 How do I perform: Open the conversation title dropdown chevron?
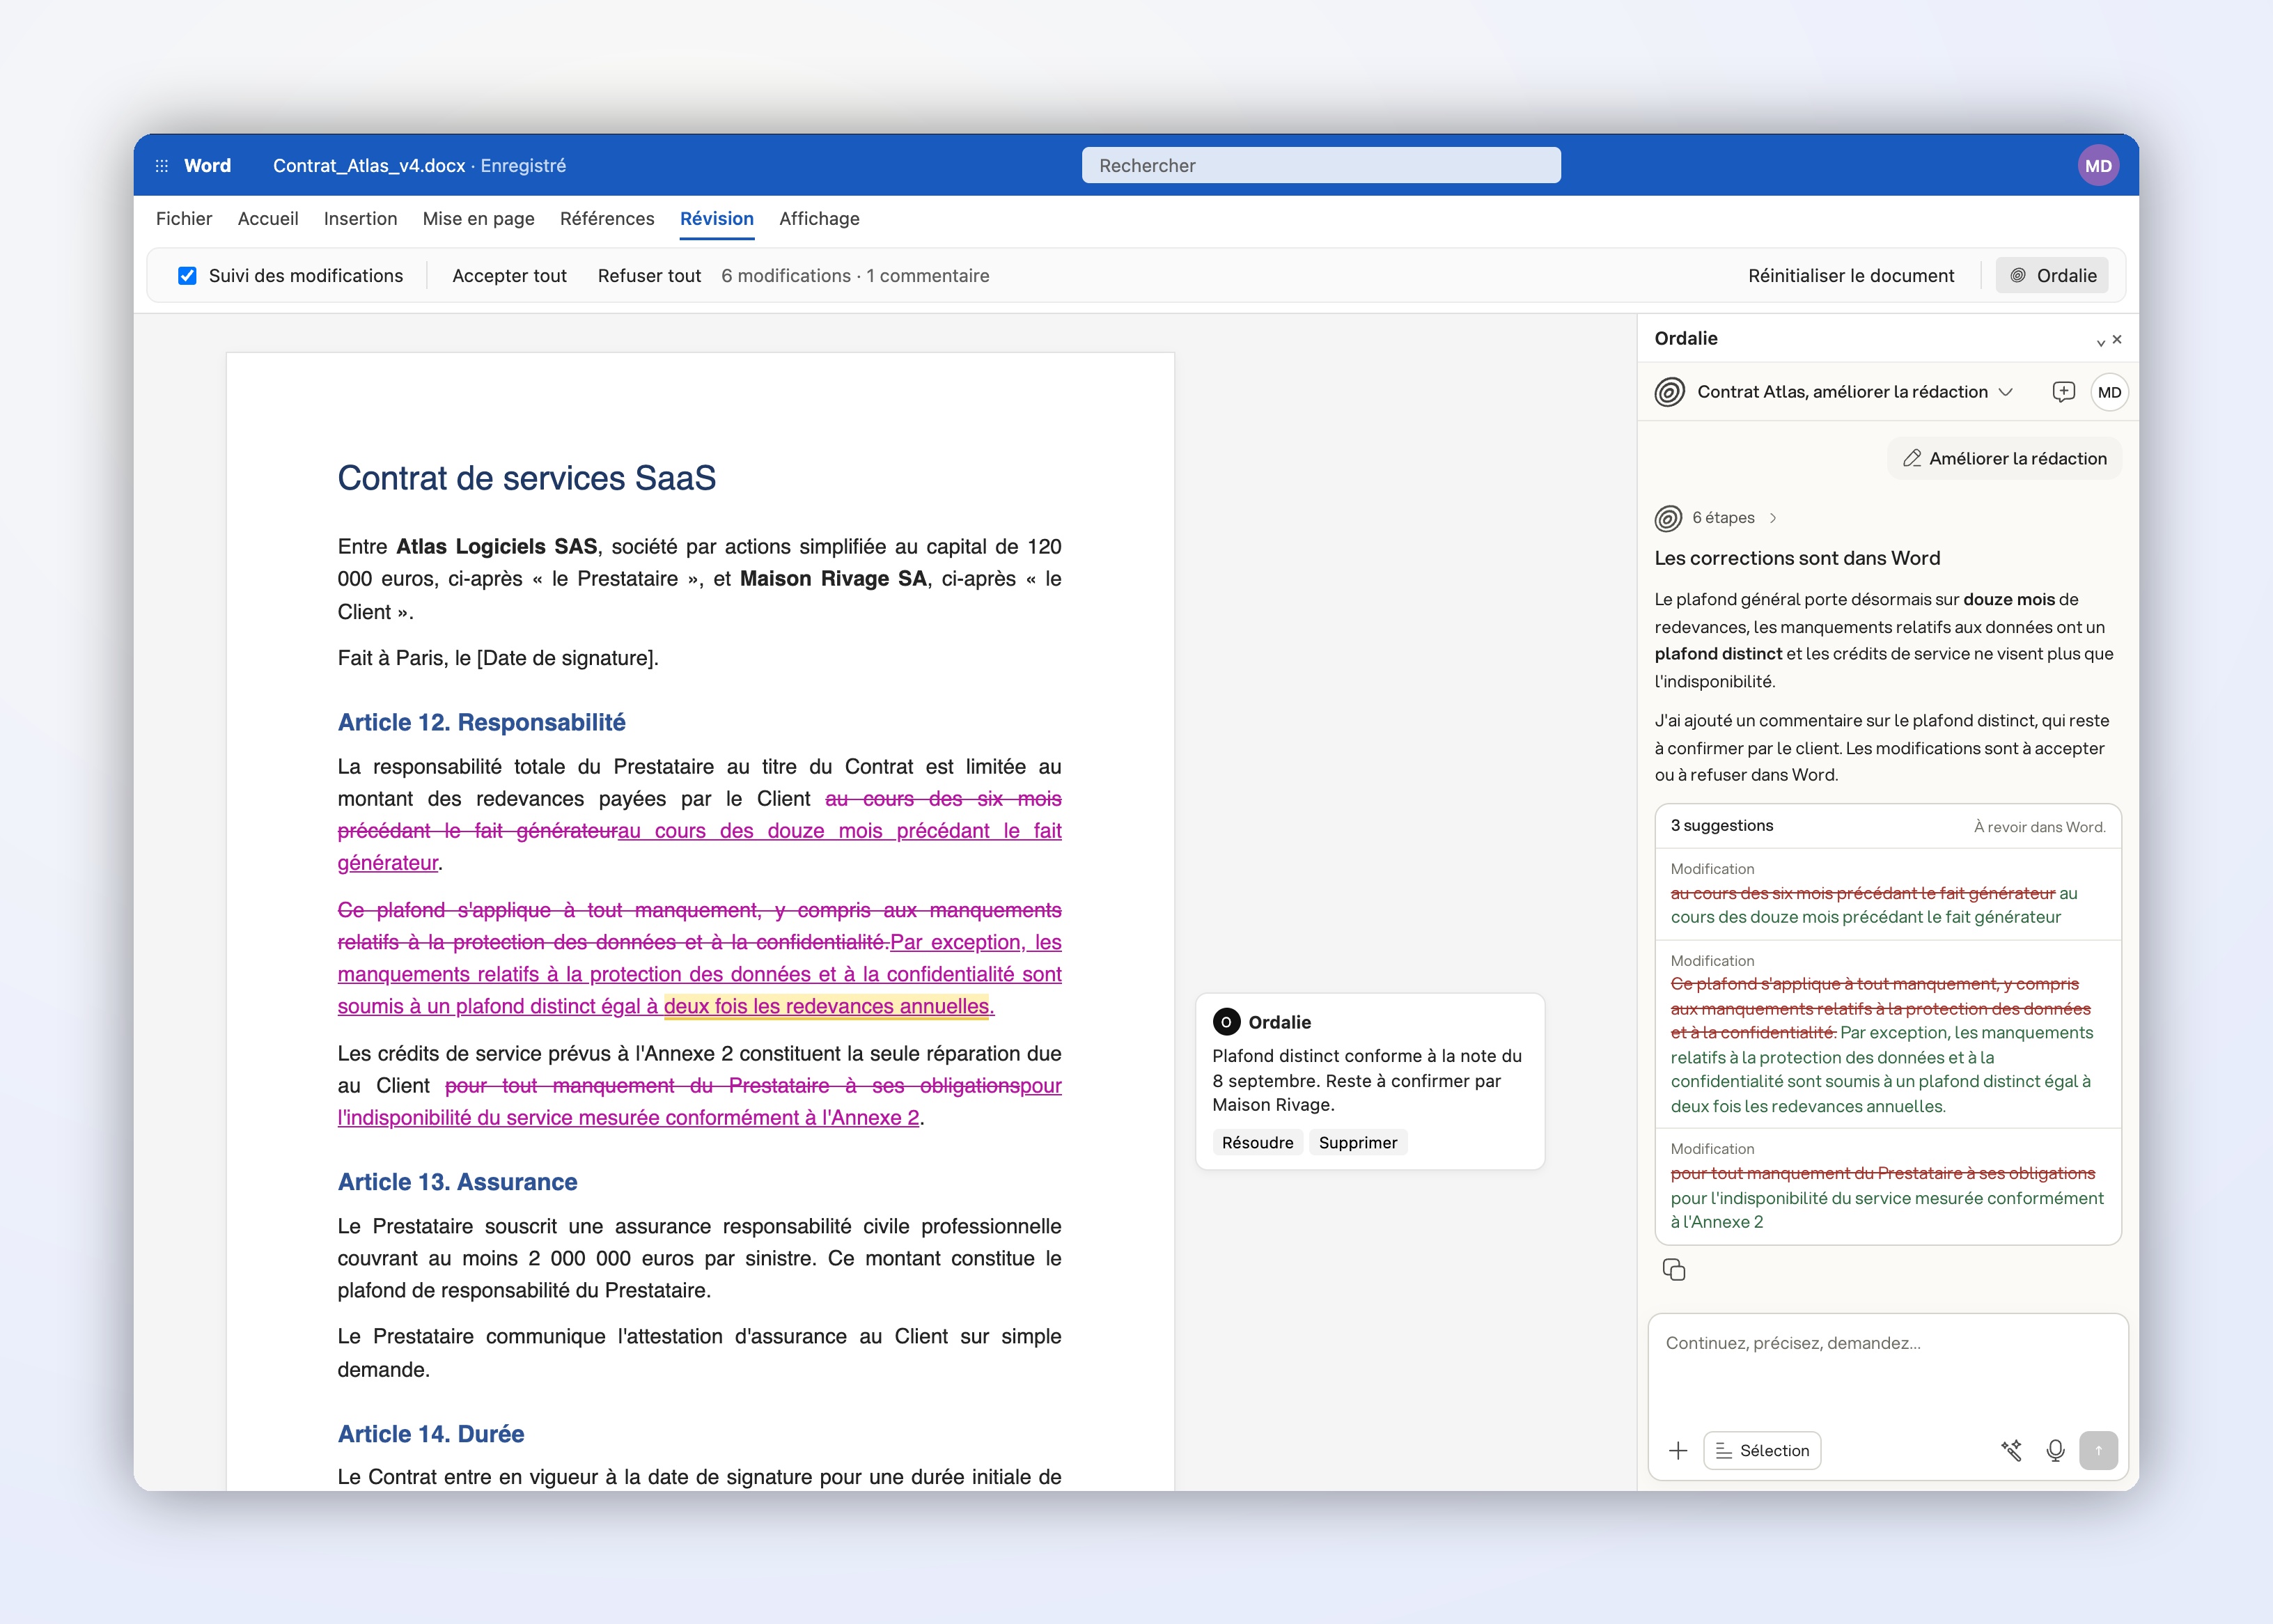[2005, 392]
